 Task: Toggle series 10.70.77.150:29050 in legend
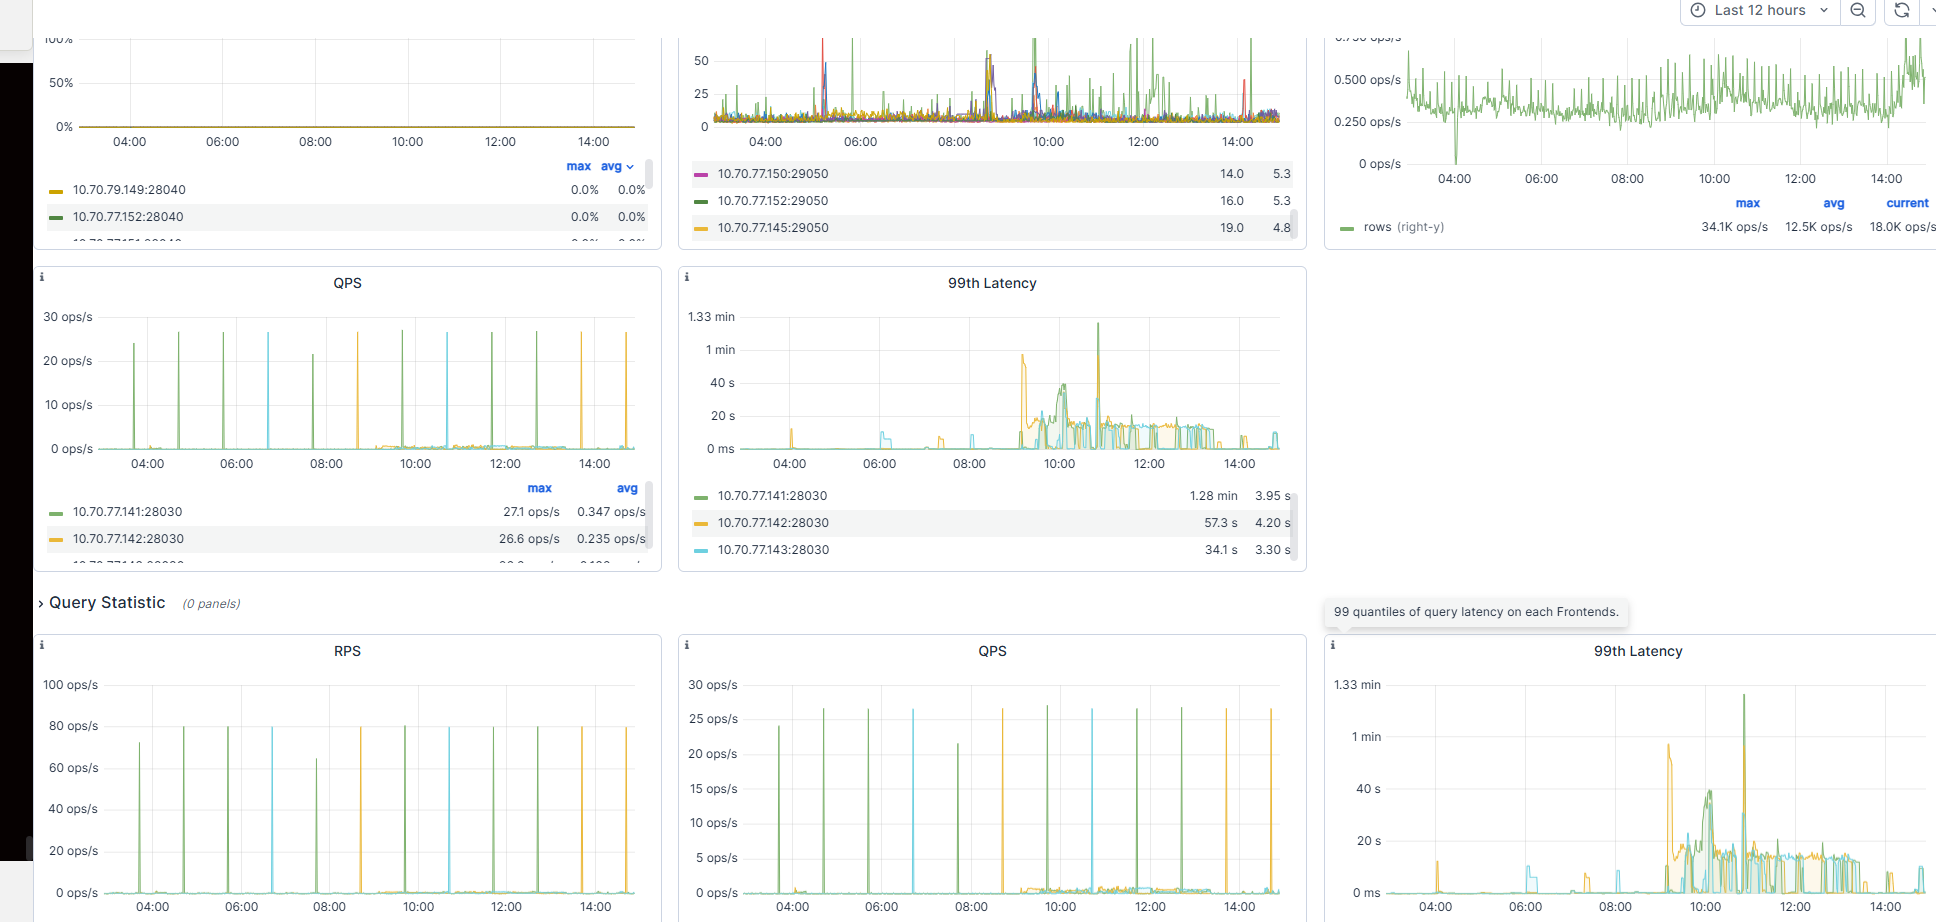click(773, 174)
